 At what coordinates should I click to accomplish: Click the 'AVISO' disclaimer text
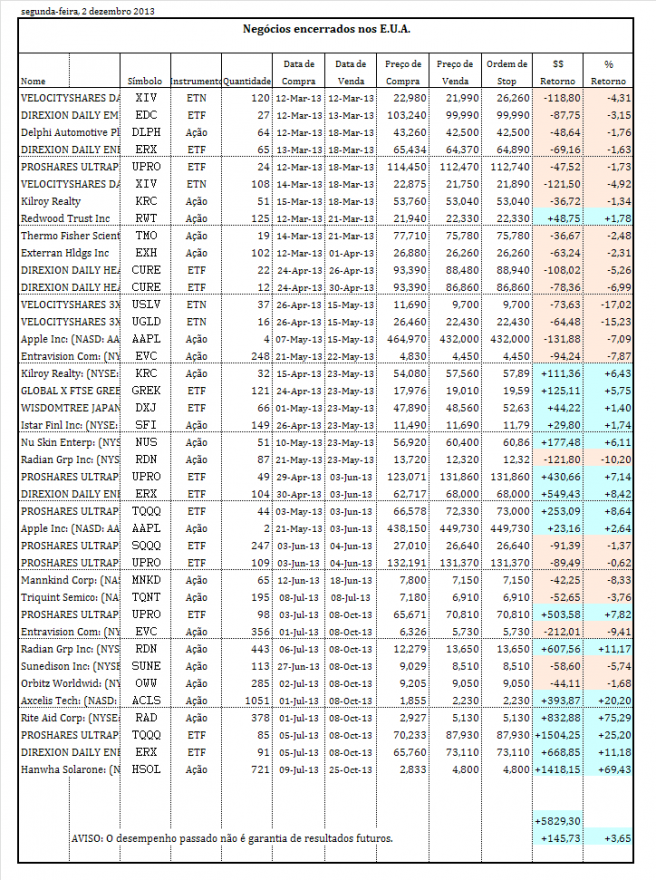[x=232, y=838]
